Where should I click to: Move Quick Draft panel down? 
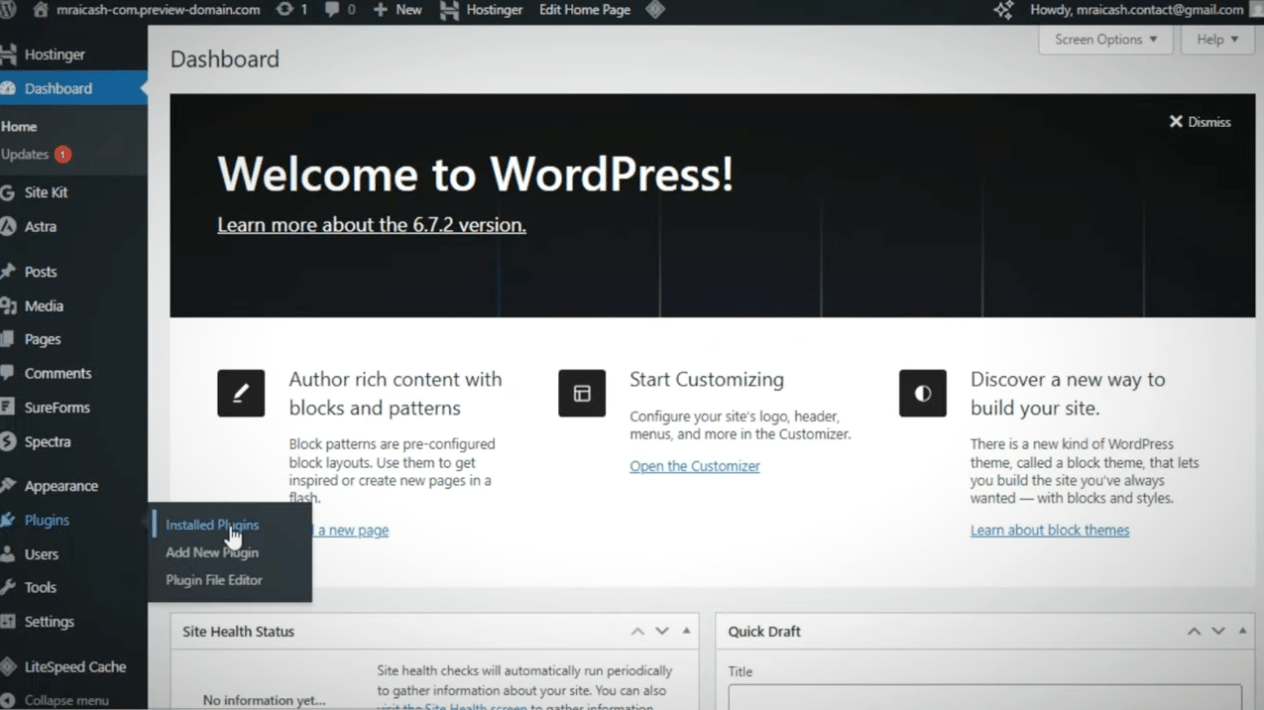[1218, 631]
